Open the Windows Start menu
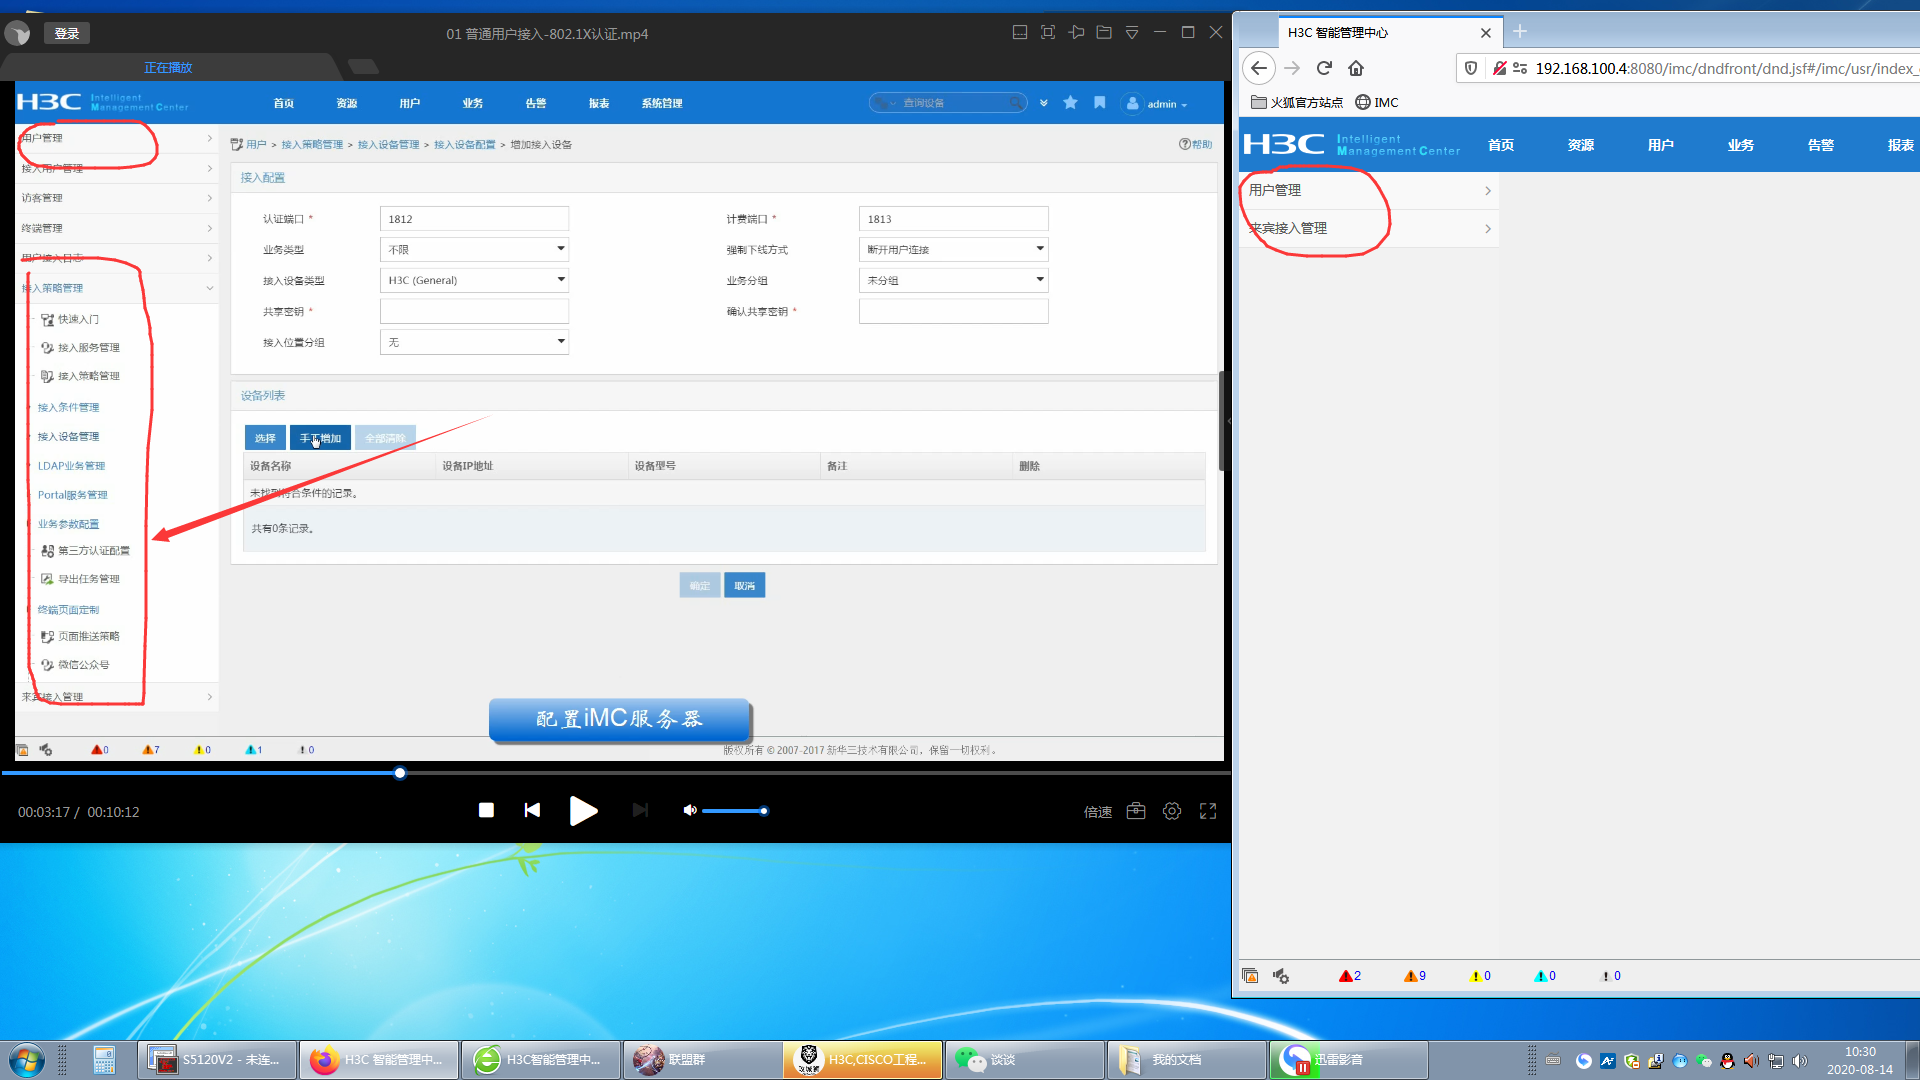 pos(27,1059)
